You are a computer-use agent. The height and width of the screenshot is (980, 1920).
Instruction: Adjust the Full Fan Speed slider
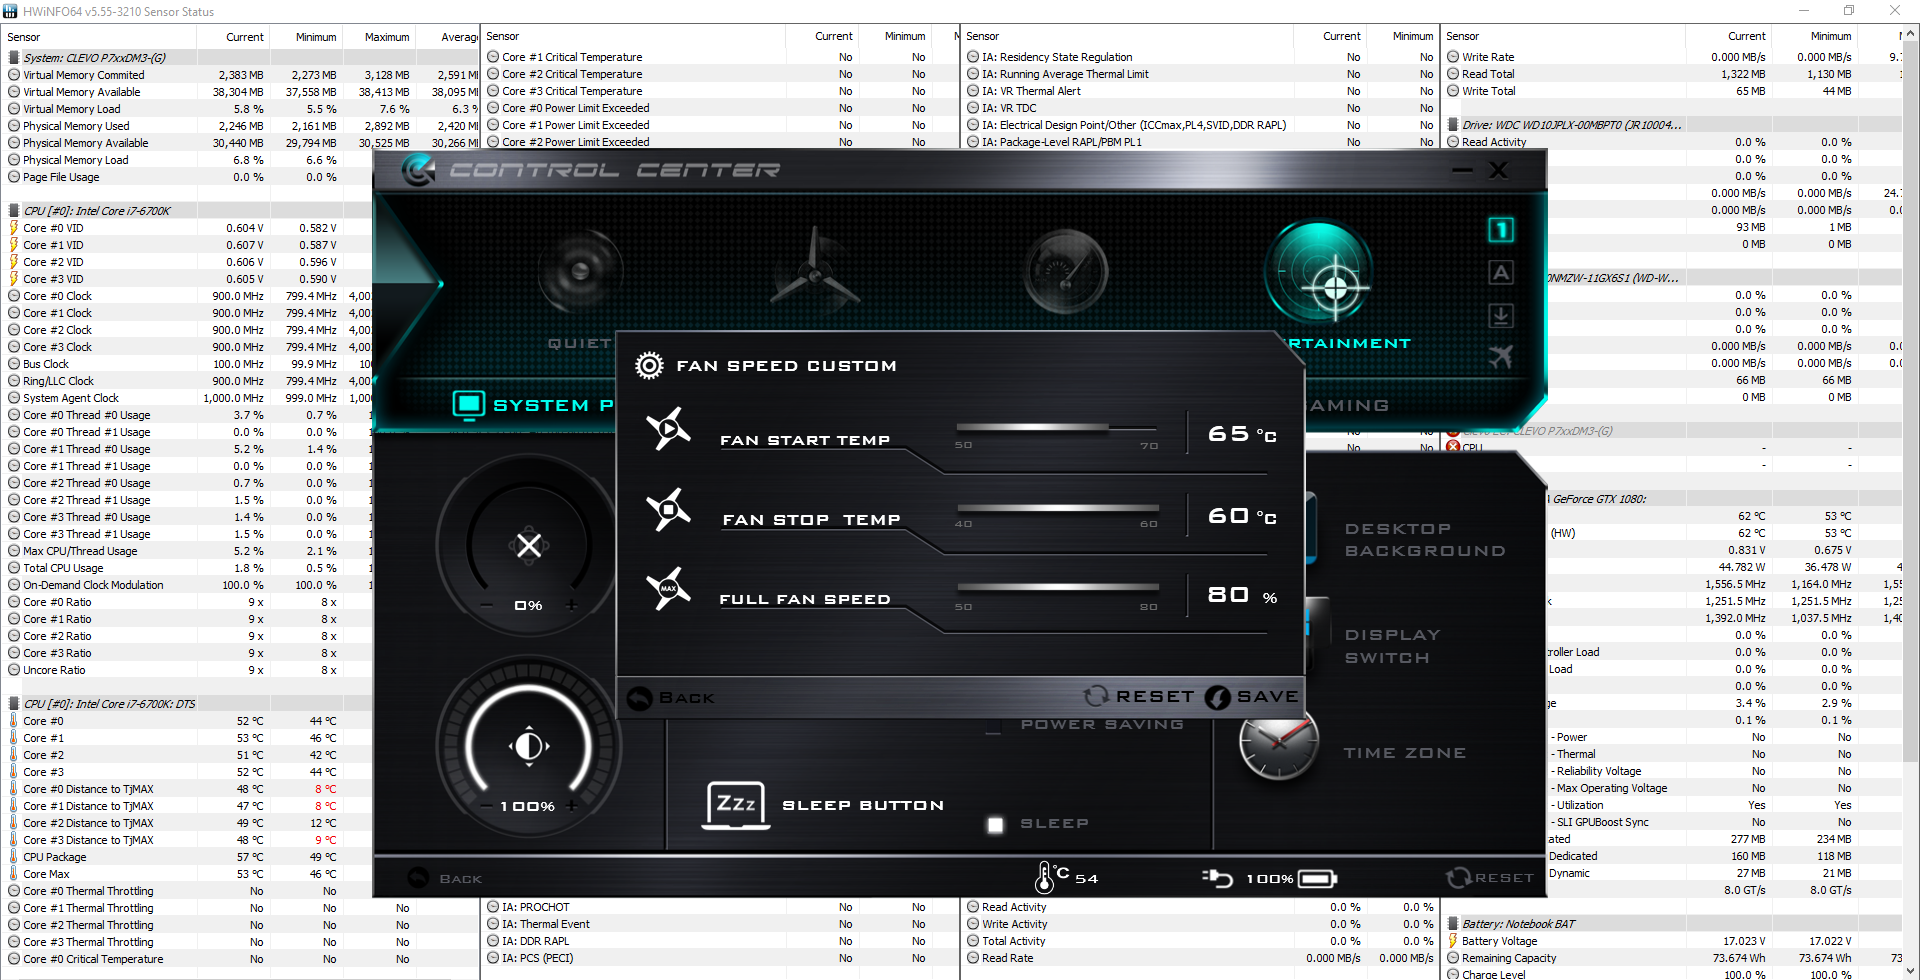pyautogui.click(x=1057, y=588)
